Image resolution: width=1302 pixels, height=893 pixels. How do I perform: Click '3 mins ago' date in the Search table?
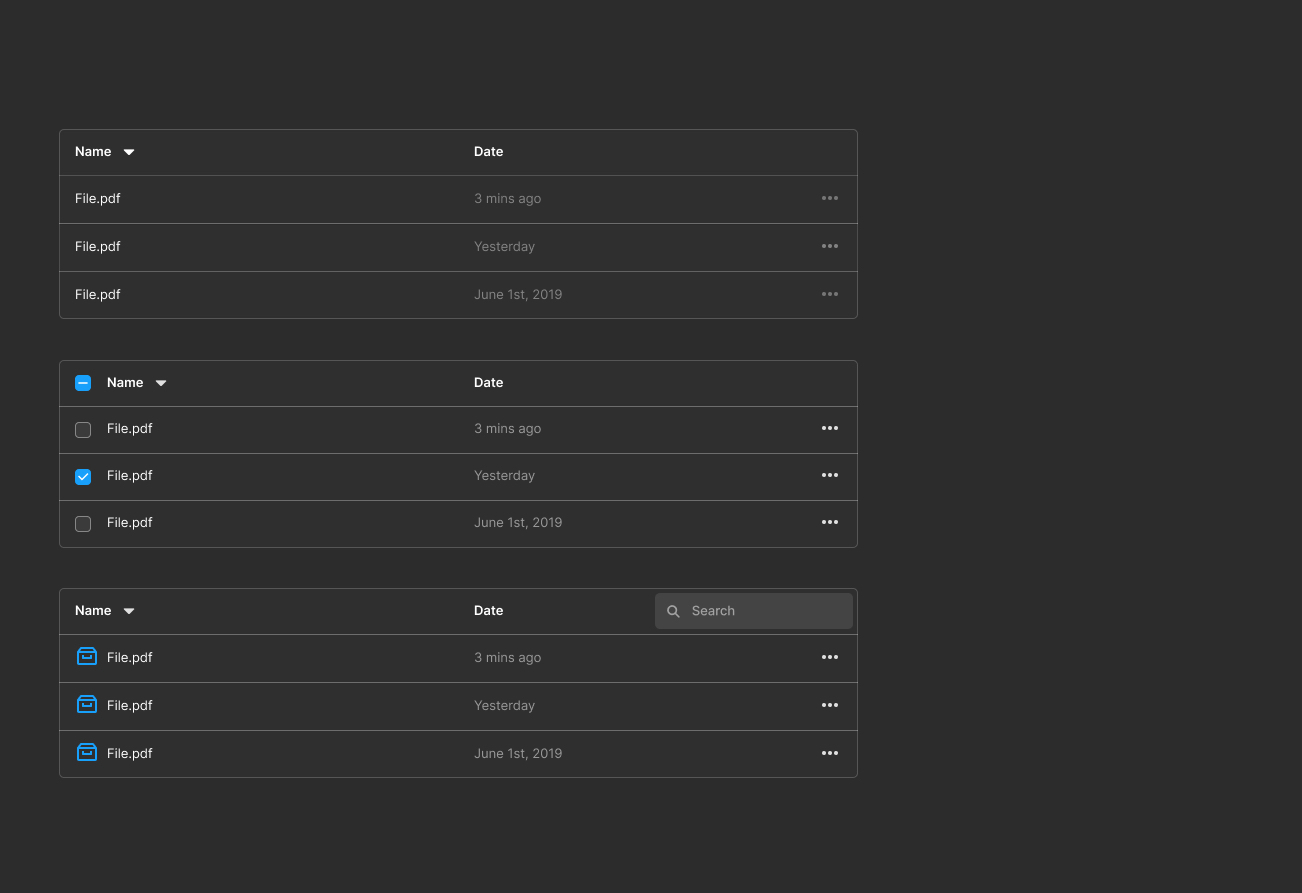click(x=507, y=658)
